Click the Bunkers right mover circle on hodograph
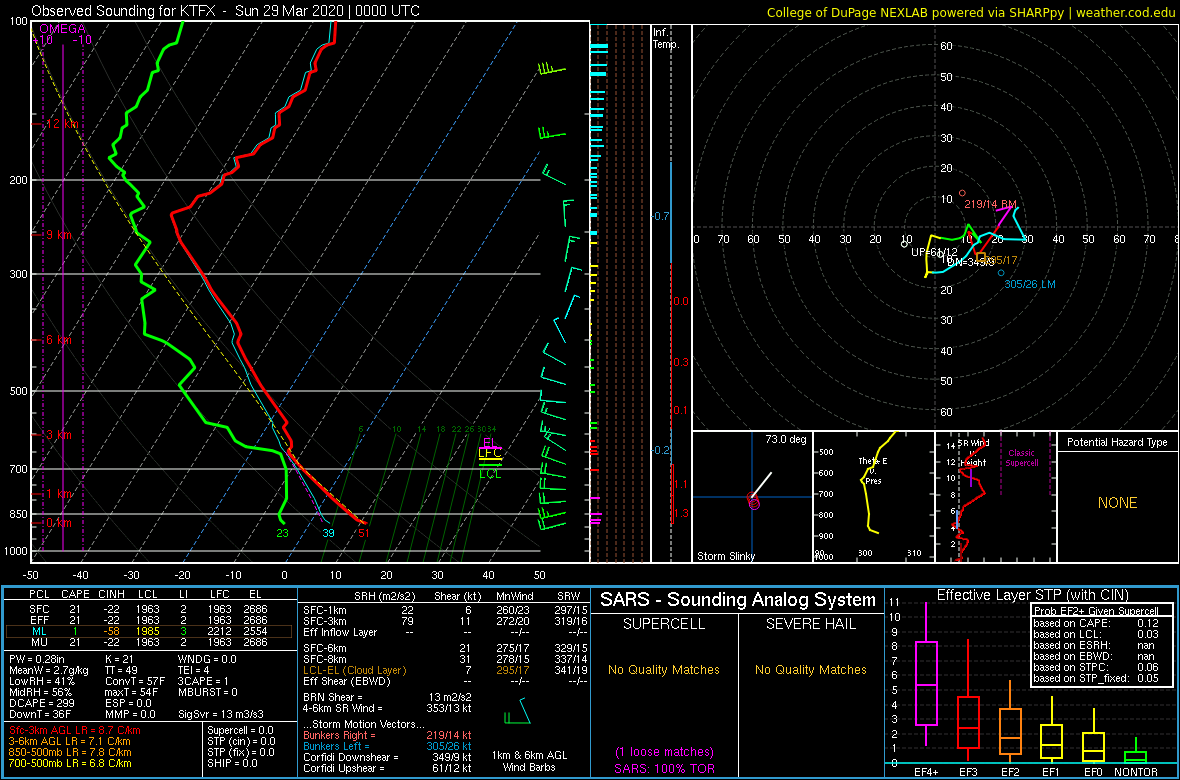Screen dimensions: 1180x780 [962, 193]
